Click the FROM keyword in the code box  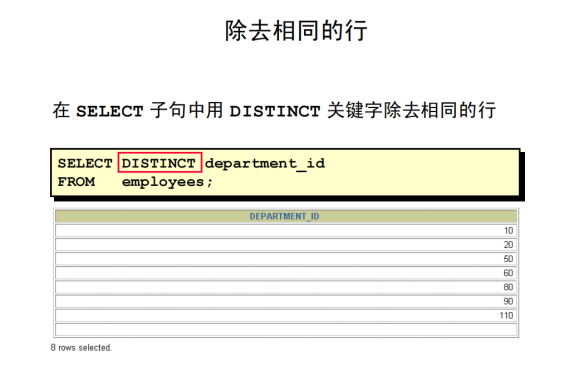pyautogui.click(x=76, y=182)
